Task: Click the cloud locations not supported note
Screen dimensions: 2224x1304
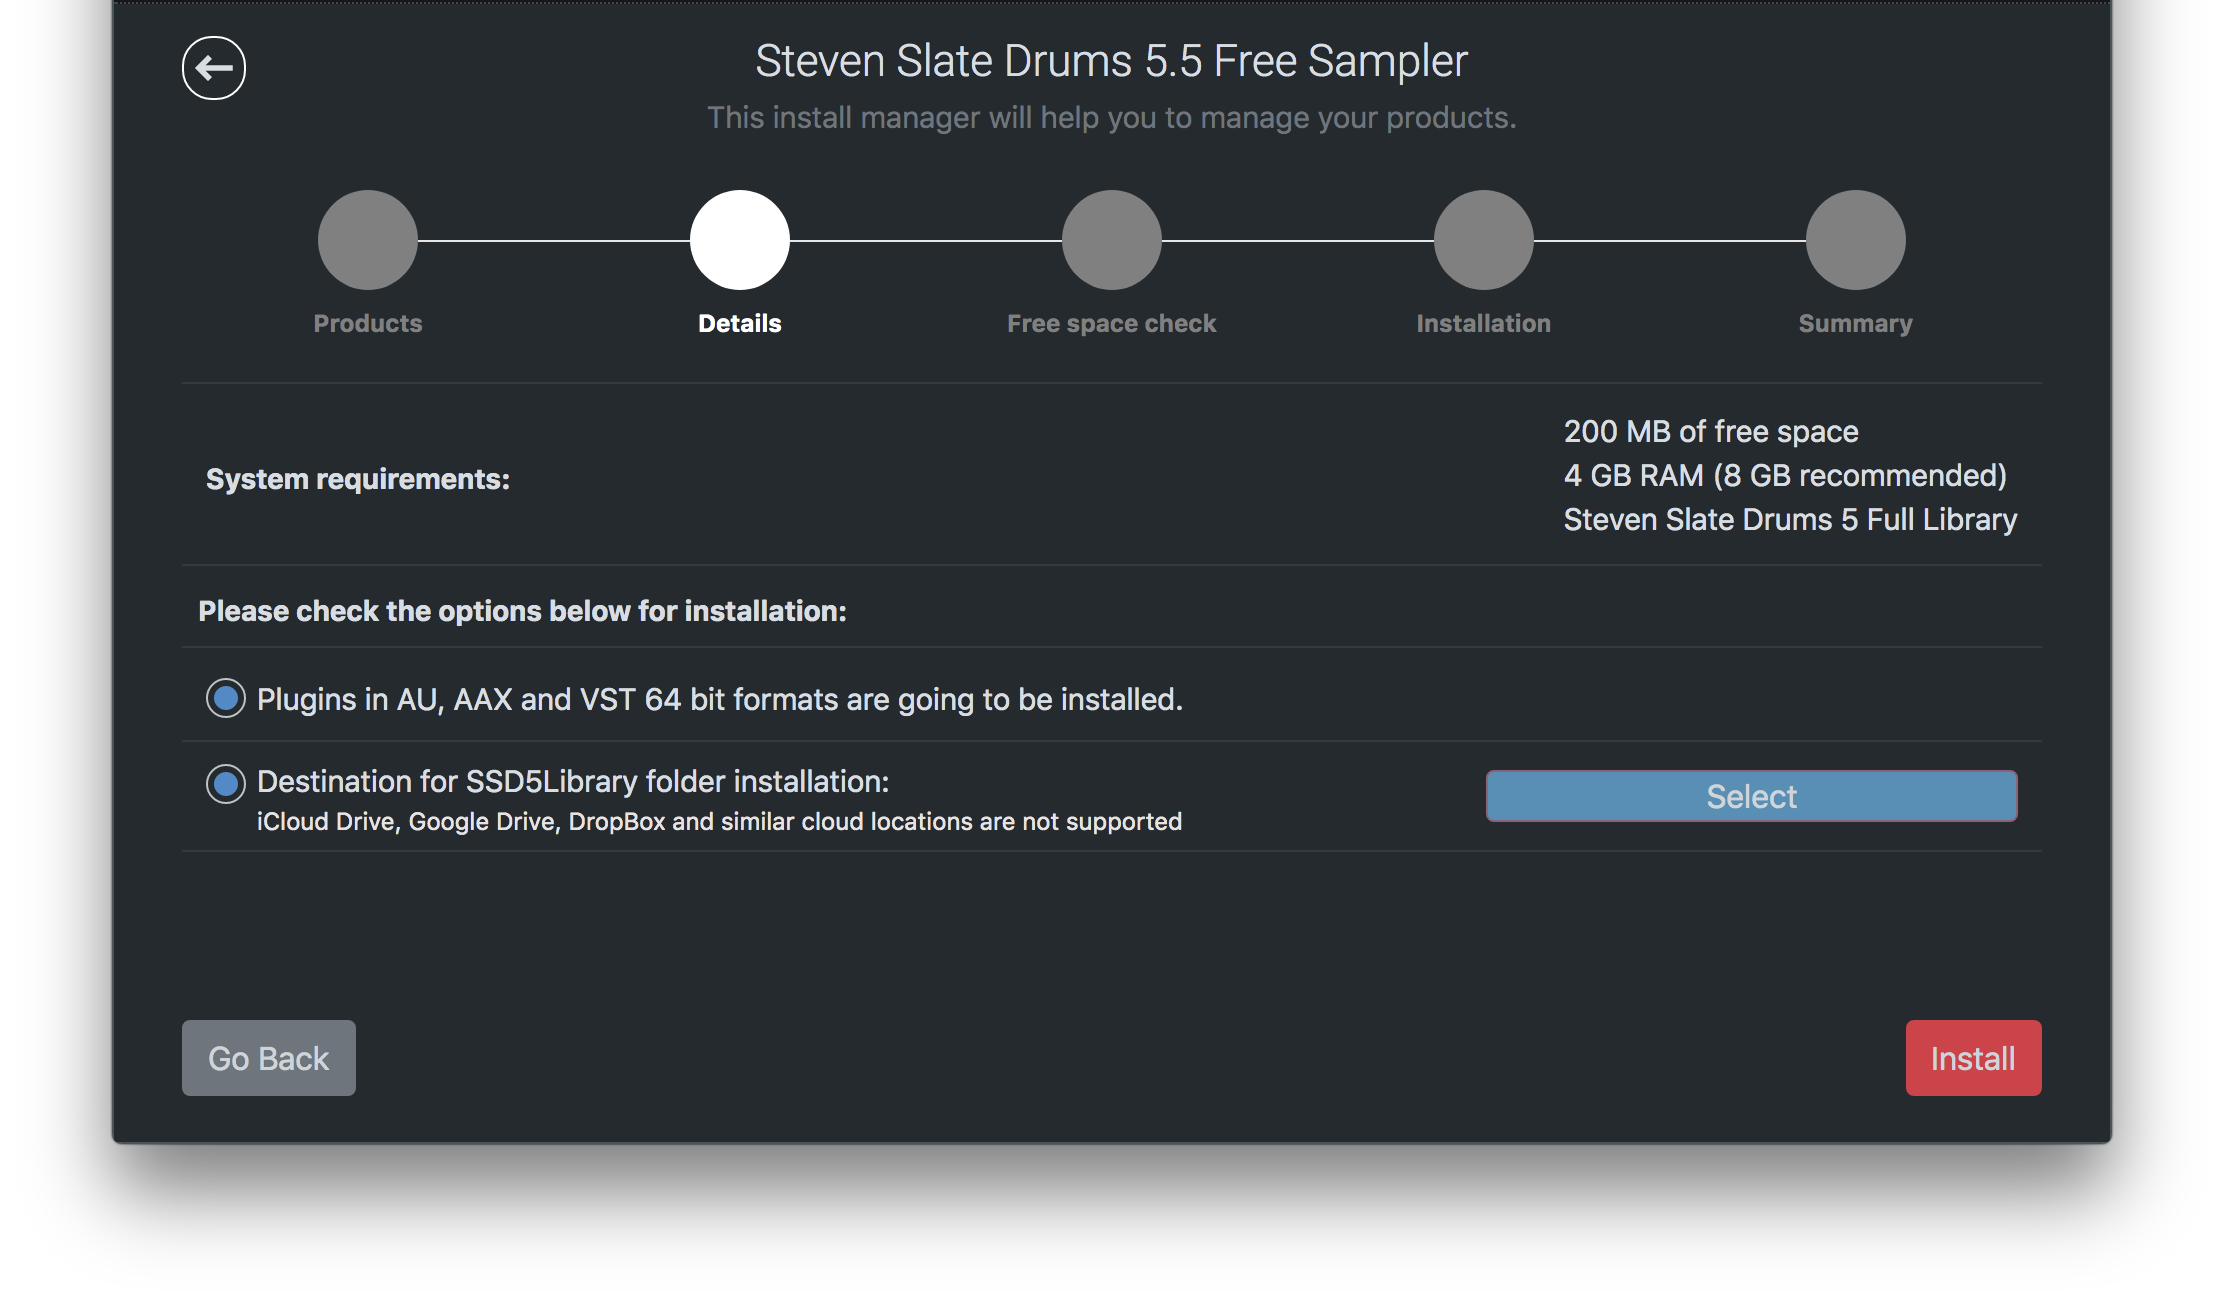Action: (x=719, y=822)
